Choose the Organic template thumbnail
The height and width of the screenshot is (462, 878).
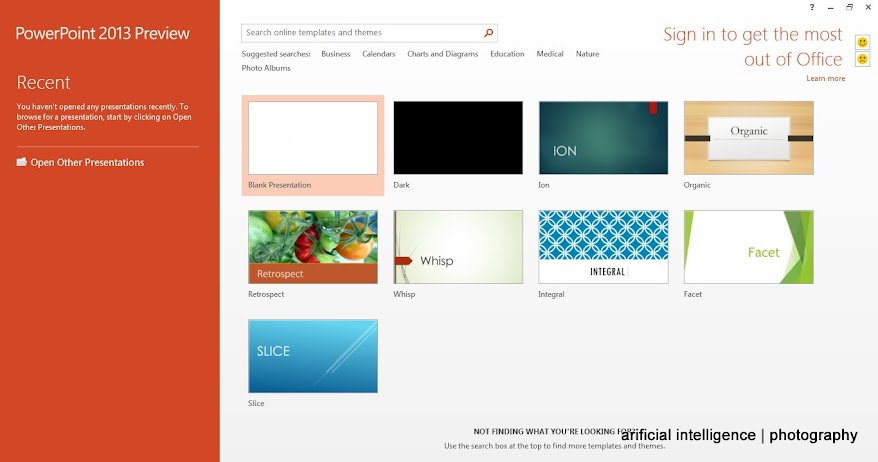pyautogui.click(x=749, y=138)
